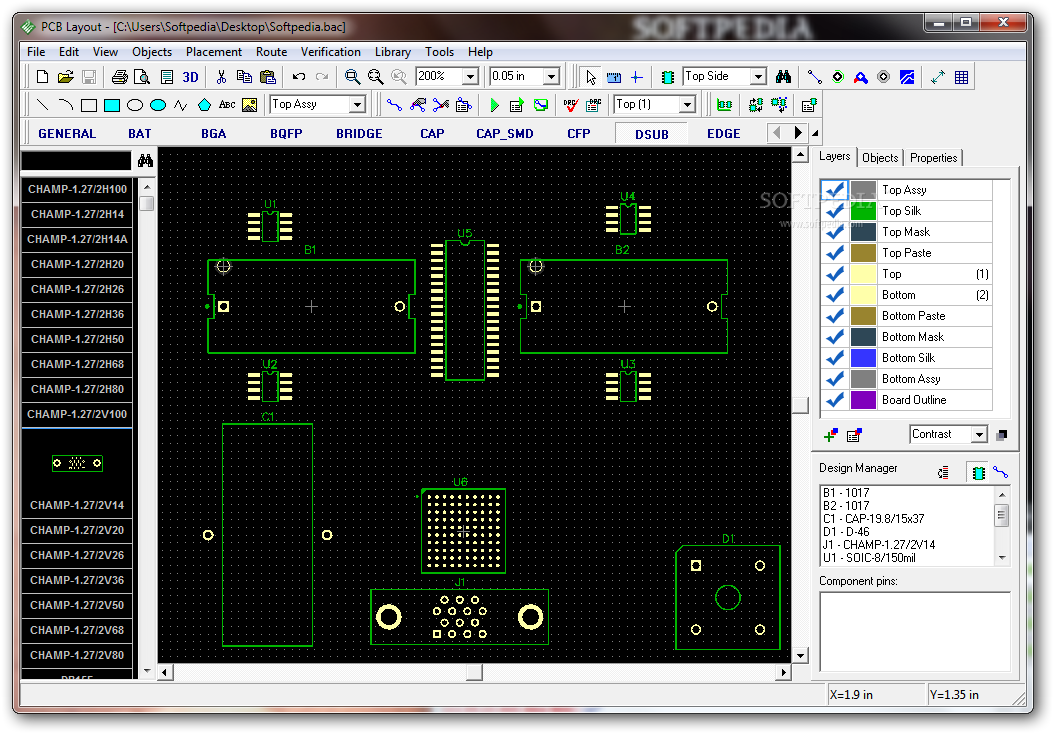Toggle the Top layer checkbox
Image resolution: width=1054 pixels, height=734 pixels.
[835, 274]
